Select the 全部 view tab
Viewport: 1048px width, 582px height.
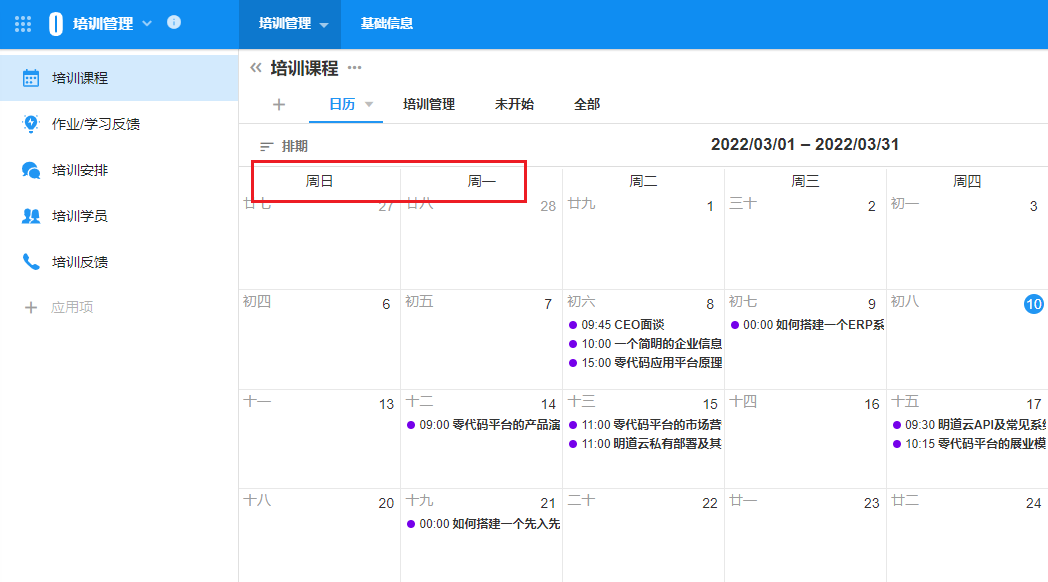[587, 104]
